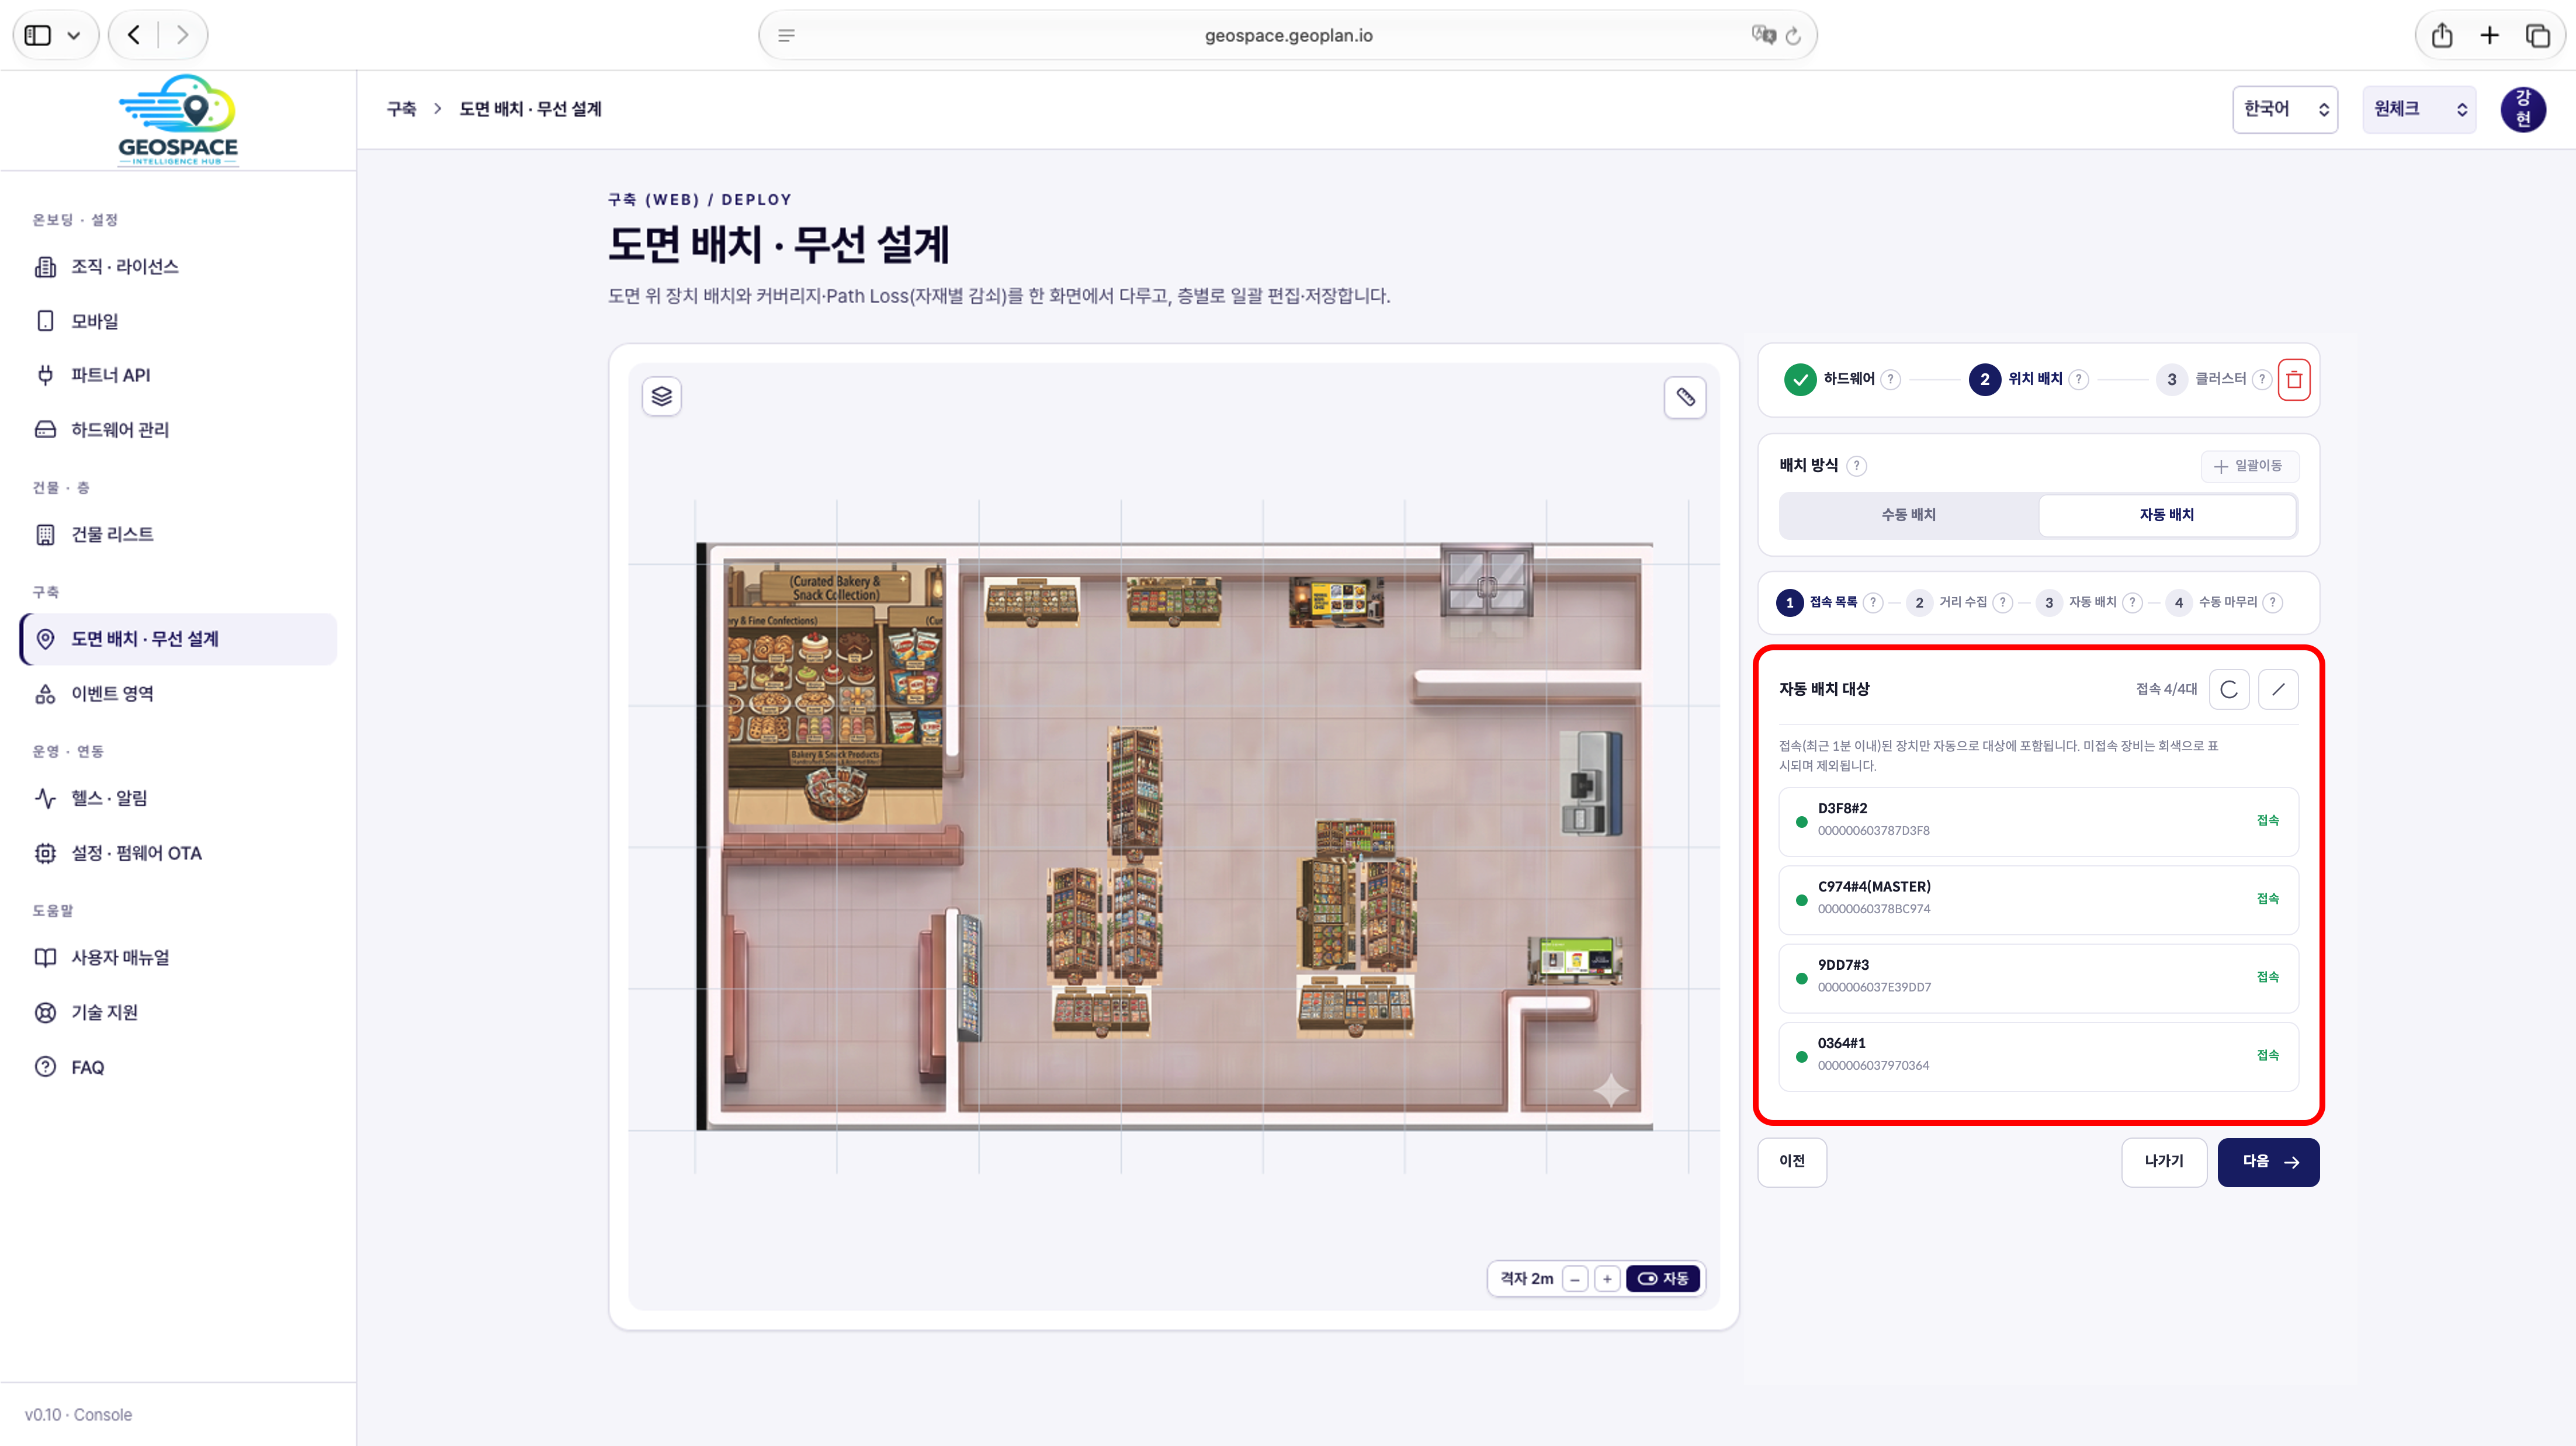Open a new browser tab
Screen dimensions: 2576x1446
(x=2490, y=36)
